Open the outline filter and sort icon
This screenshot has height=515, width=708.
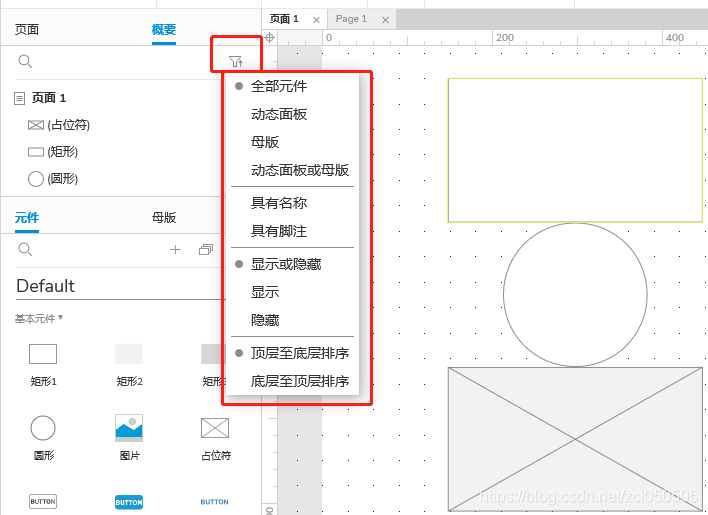tap(236, 61)
